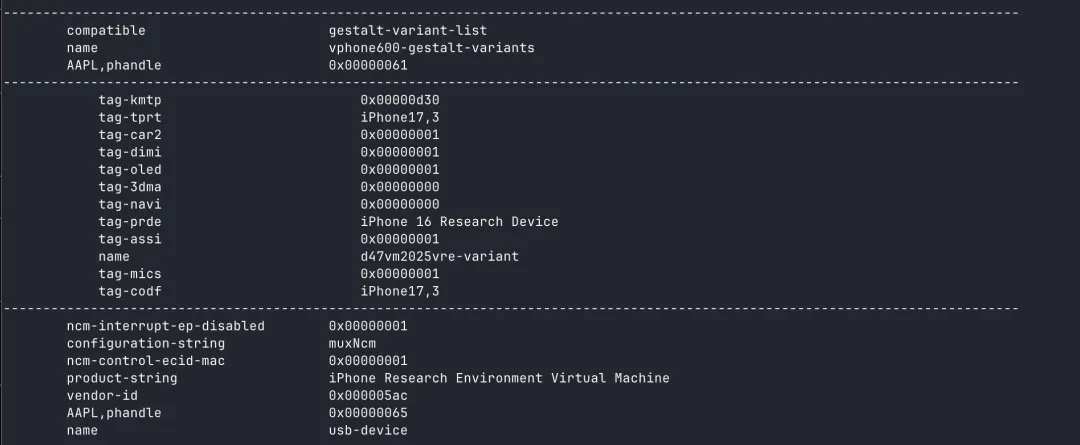Viewport: 1080px width, 445px height.
Task: Click the tag-codf iPhone17,3 value
Action: 400,291
